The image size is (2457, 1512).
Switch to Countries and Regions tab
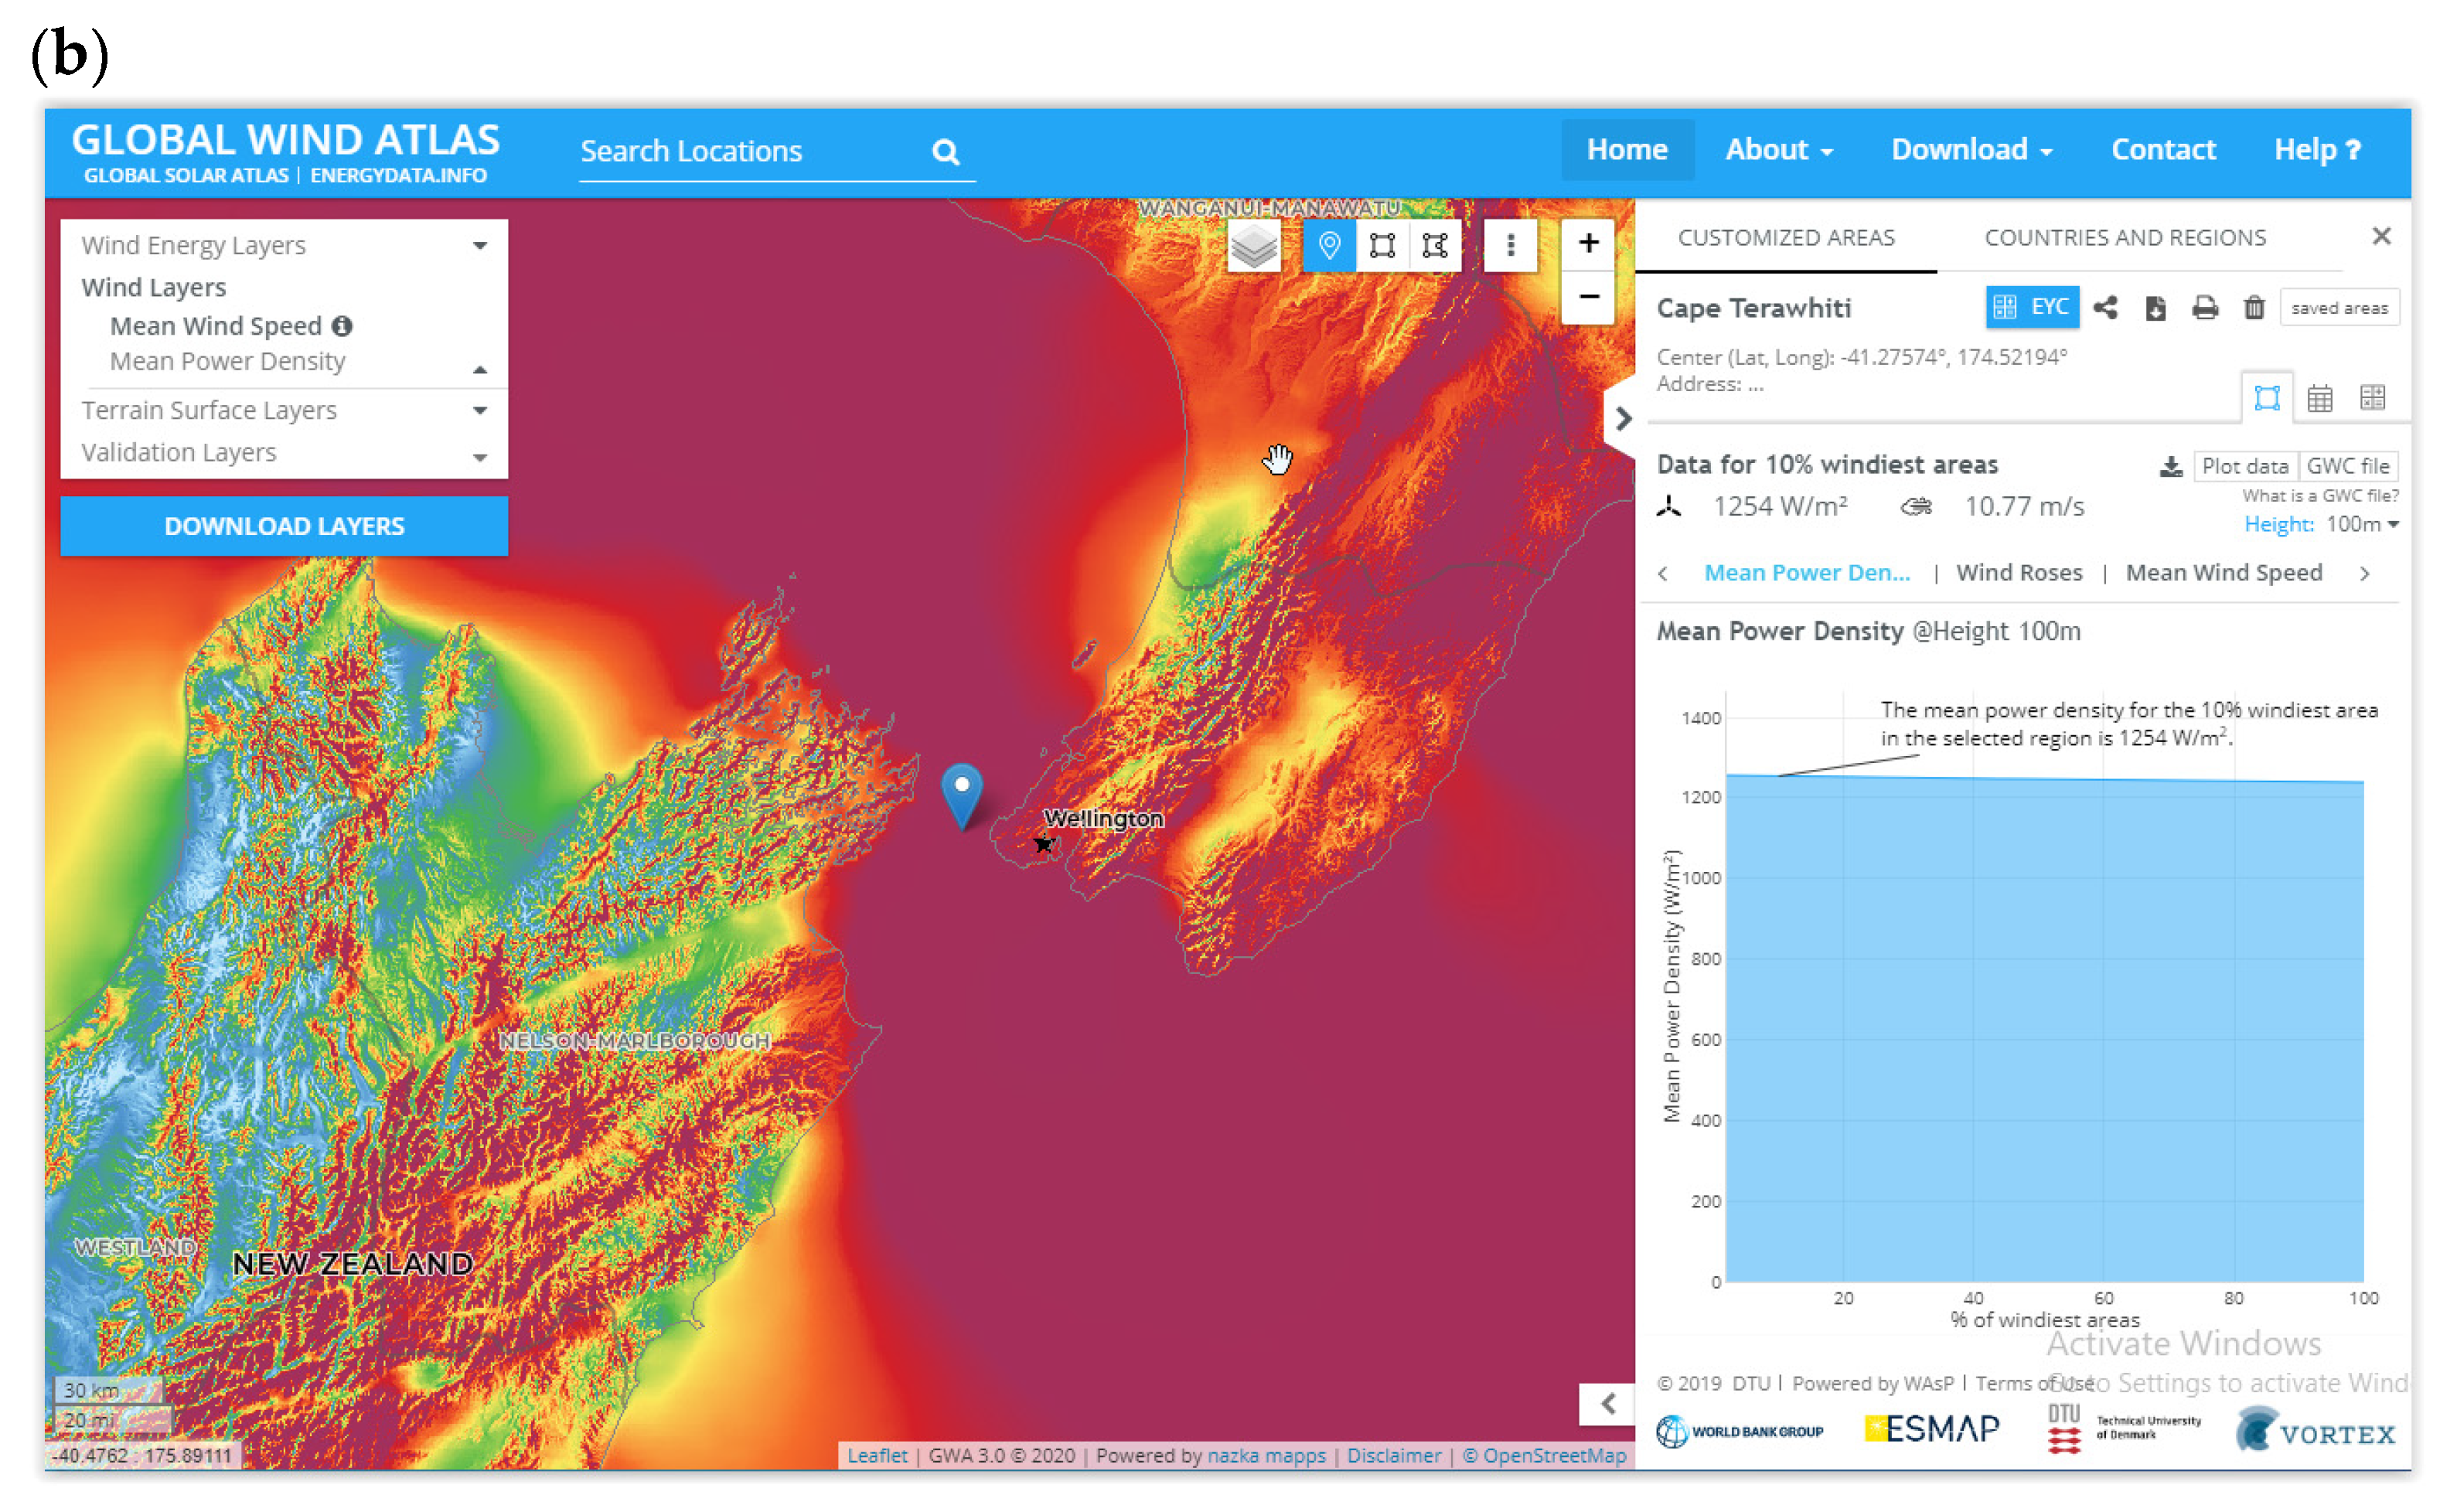2125,237
